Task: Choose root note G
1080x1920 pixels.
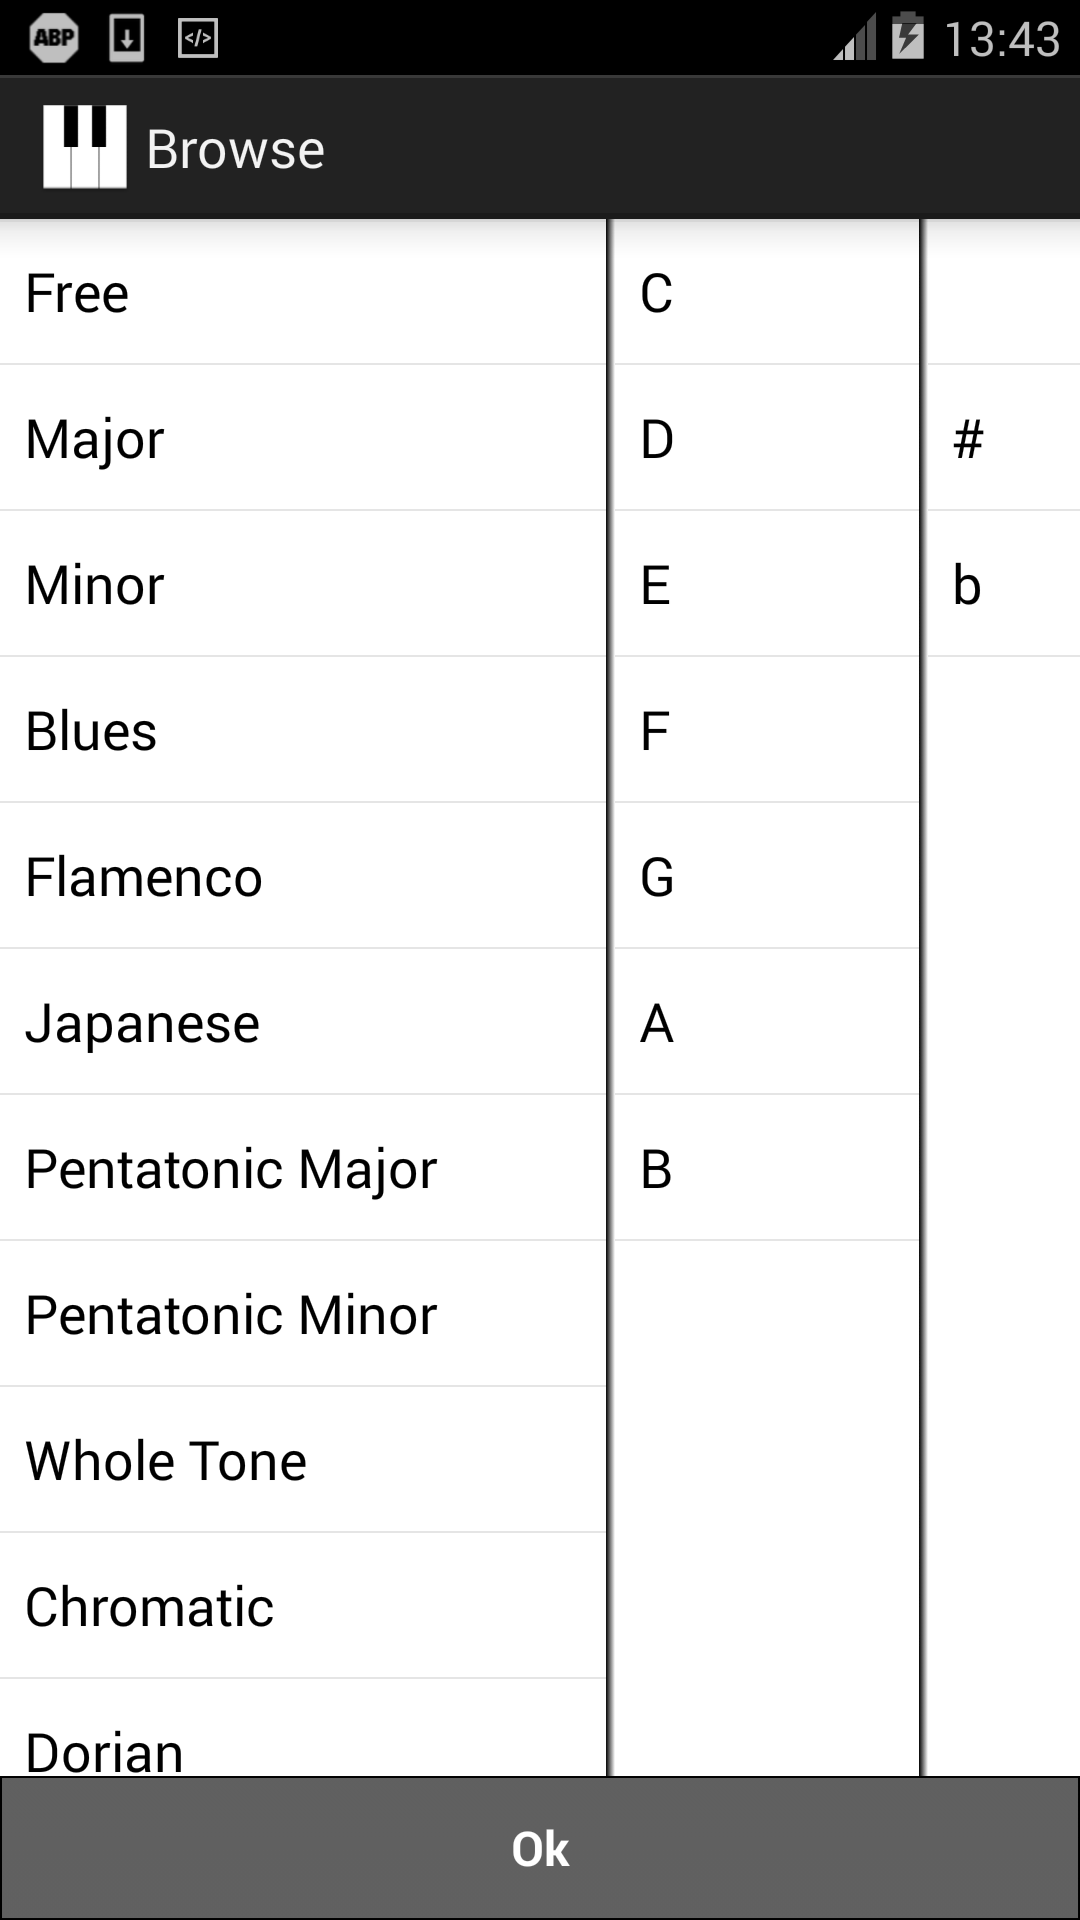Action: [x=765, y=877]
